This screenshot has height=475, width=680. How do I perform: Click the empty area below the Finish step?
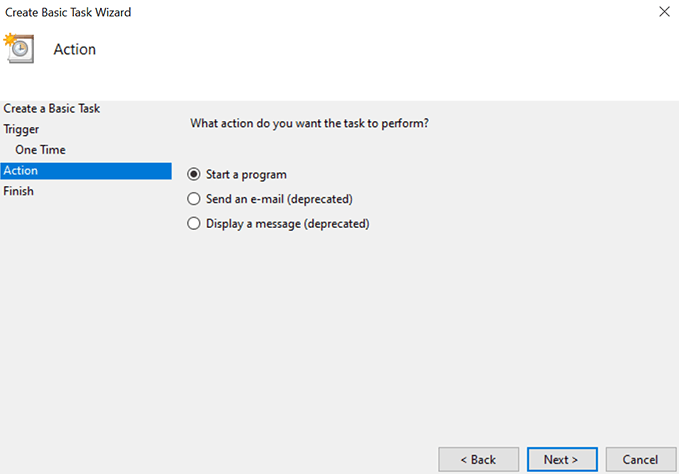[x=85, y=320]
